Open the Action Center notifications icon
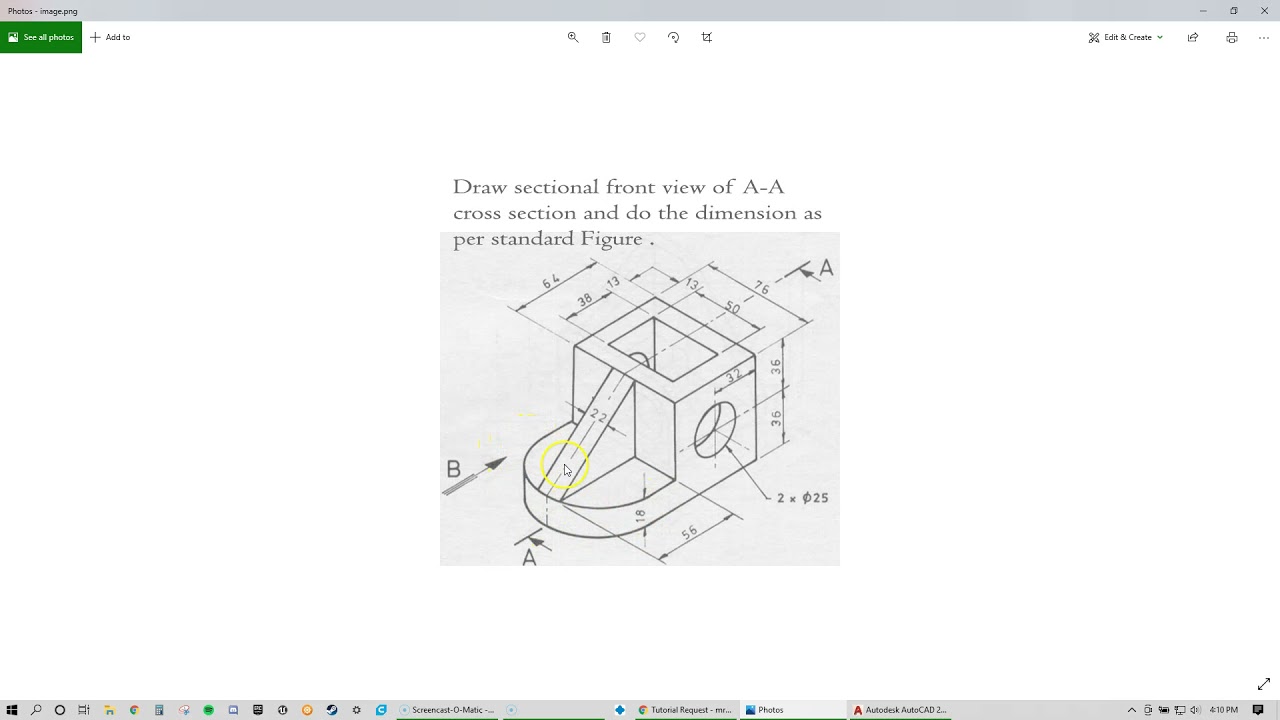Viewport: 1280px width, 720px height. tap(1258, 710)
